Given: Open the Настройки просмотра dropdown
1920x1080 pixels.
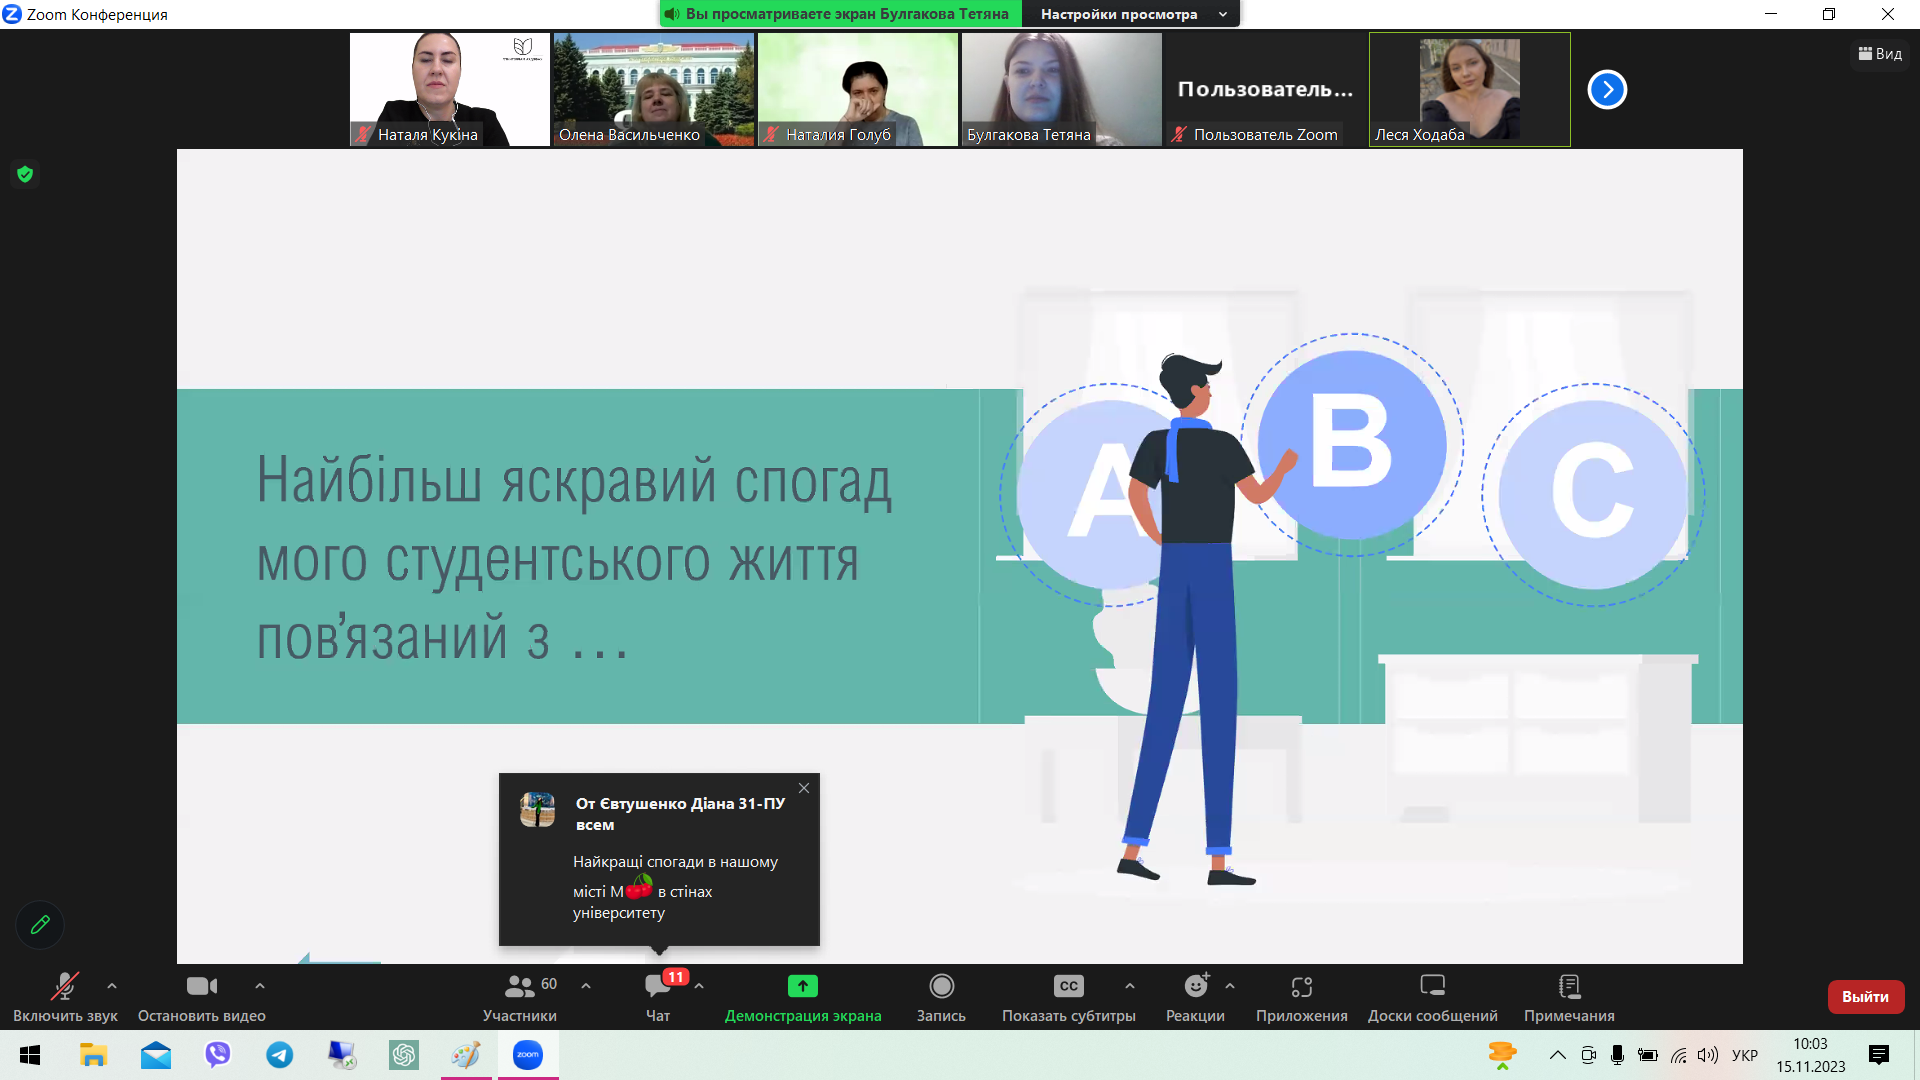Looking at the screenshot, I should pos(1131,14).
